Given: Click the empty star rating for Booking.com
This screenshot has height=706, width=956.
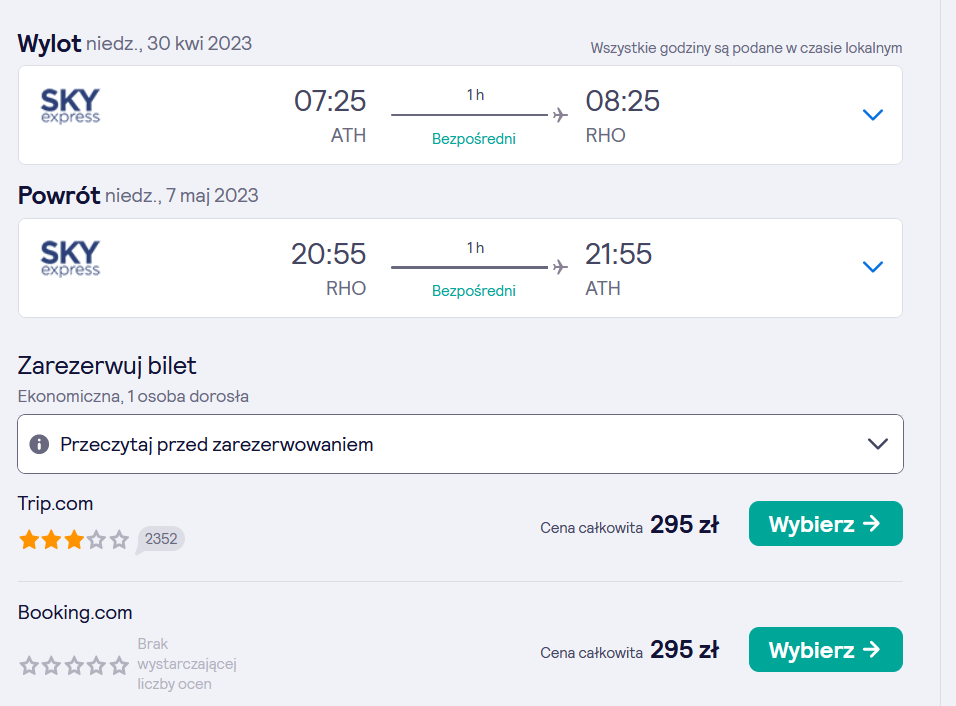Looking at the screenshot, I should coord(74,665).
